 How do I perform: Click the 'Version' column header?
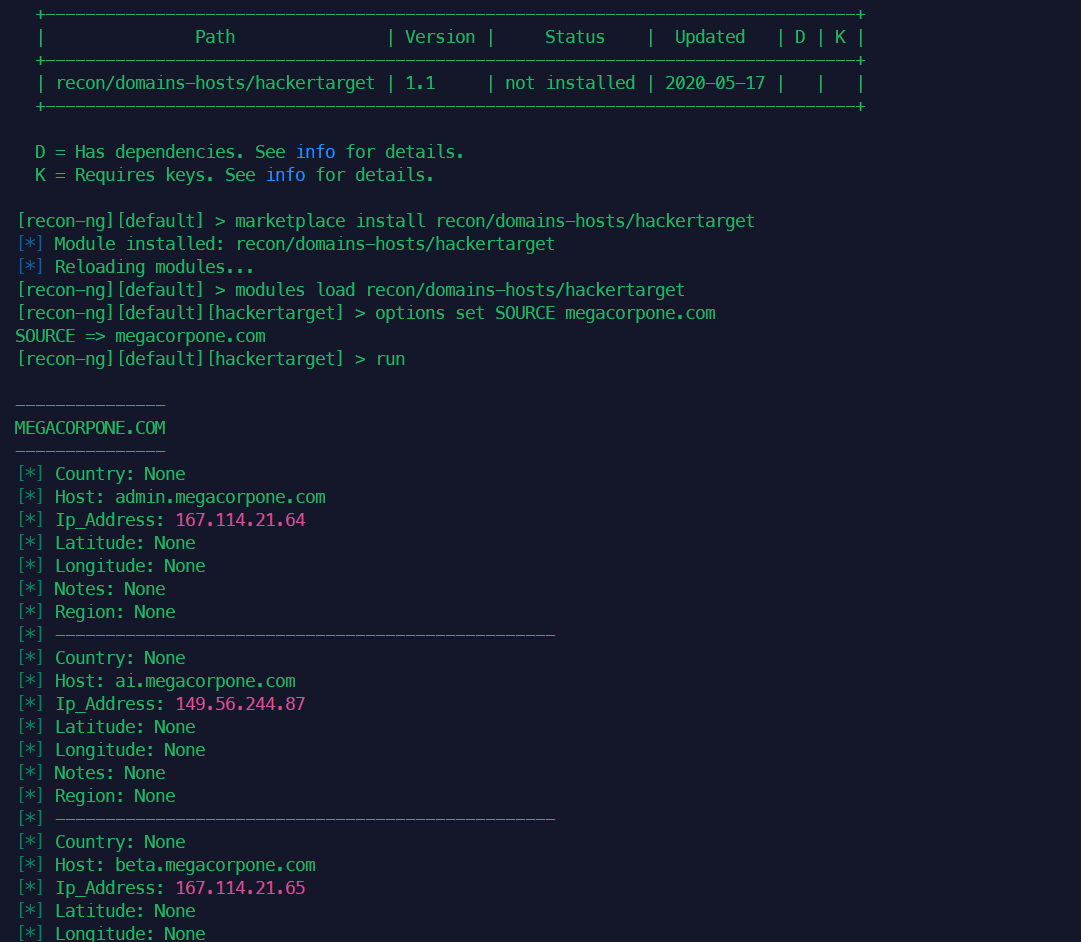(440, 37)
